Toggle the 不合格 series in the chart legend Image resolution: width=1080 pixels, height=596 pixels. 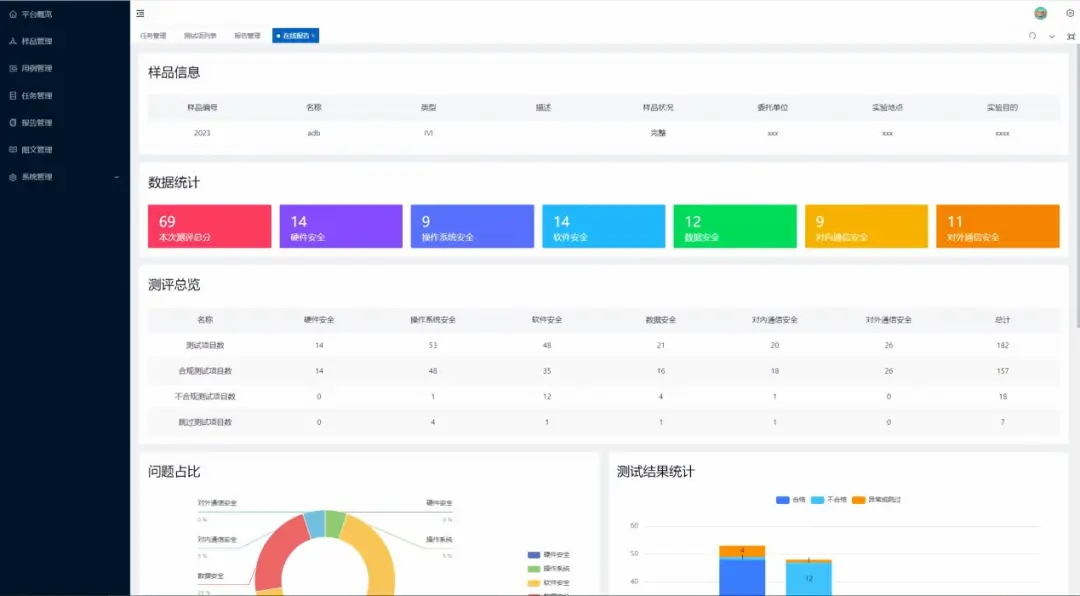tap(825, 499)
